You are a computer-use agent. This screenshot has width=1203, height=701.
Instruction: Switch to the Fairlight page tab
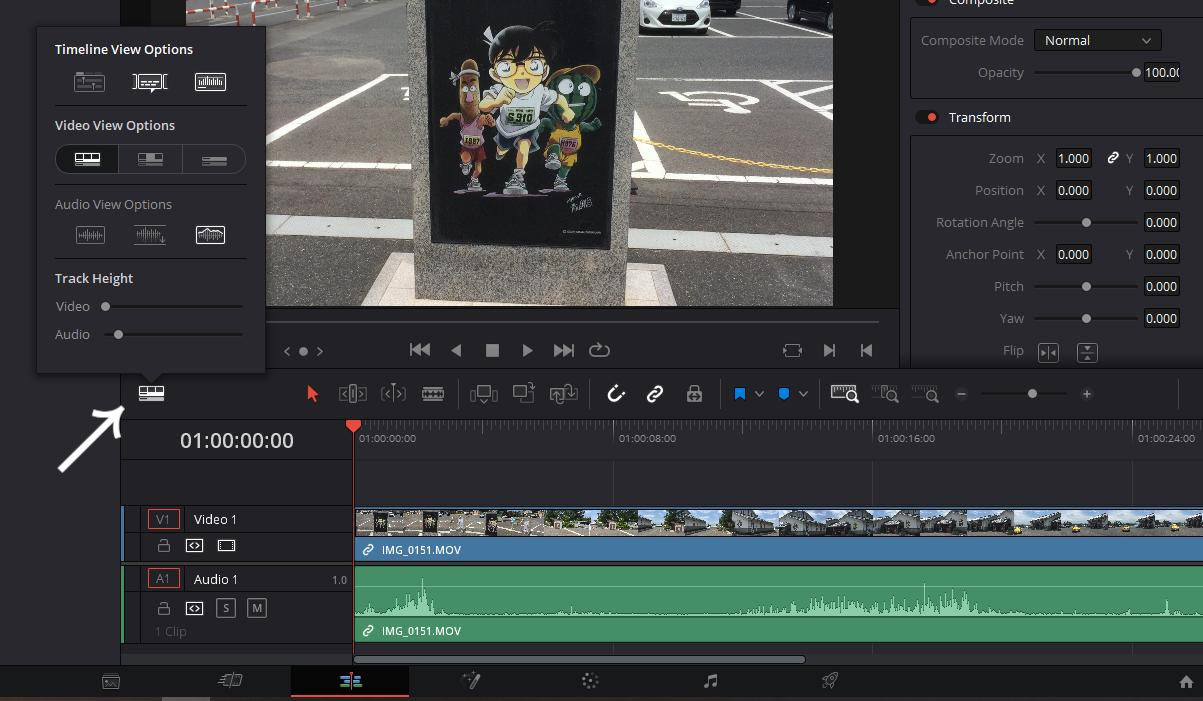pos(710,682)
